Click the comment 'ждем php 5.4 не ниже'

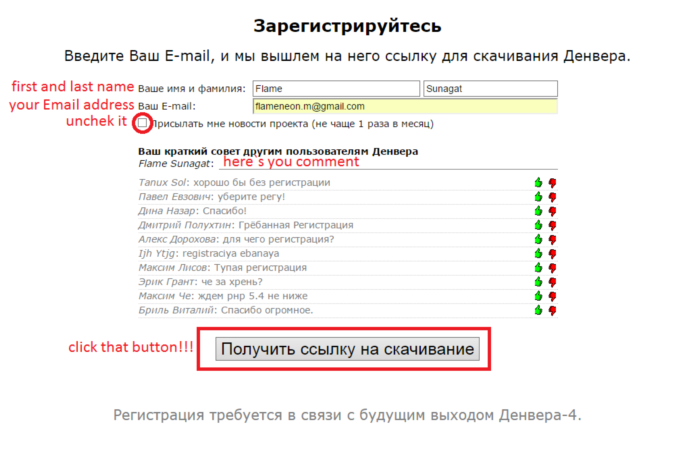(252, 296)
